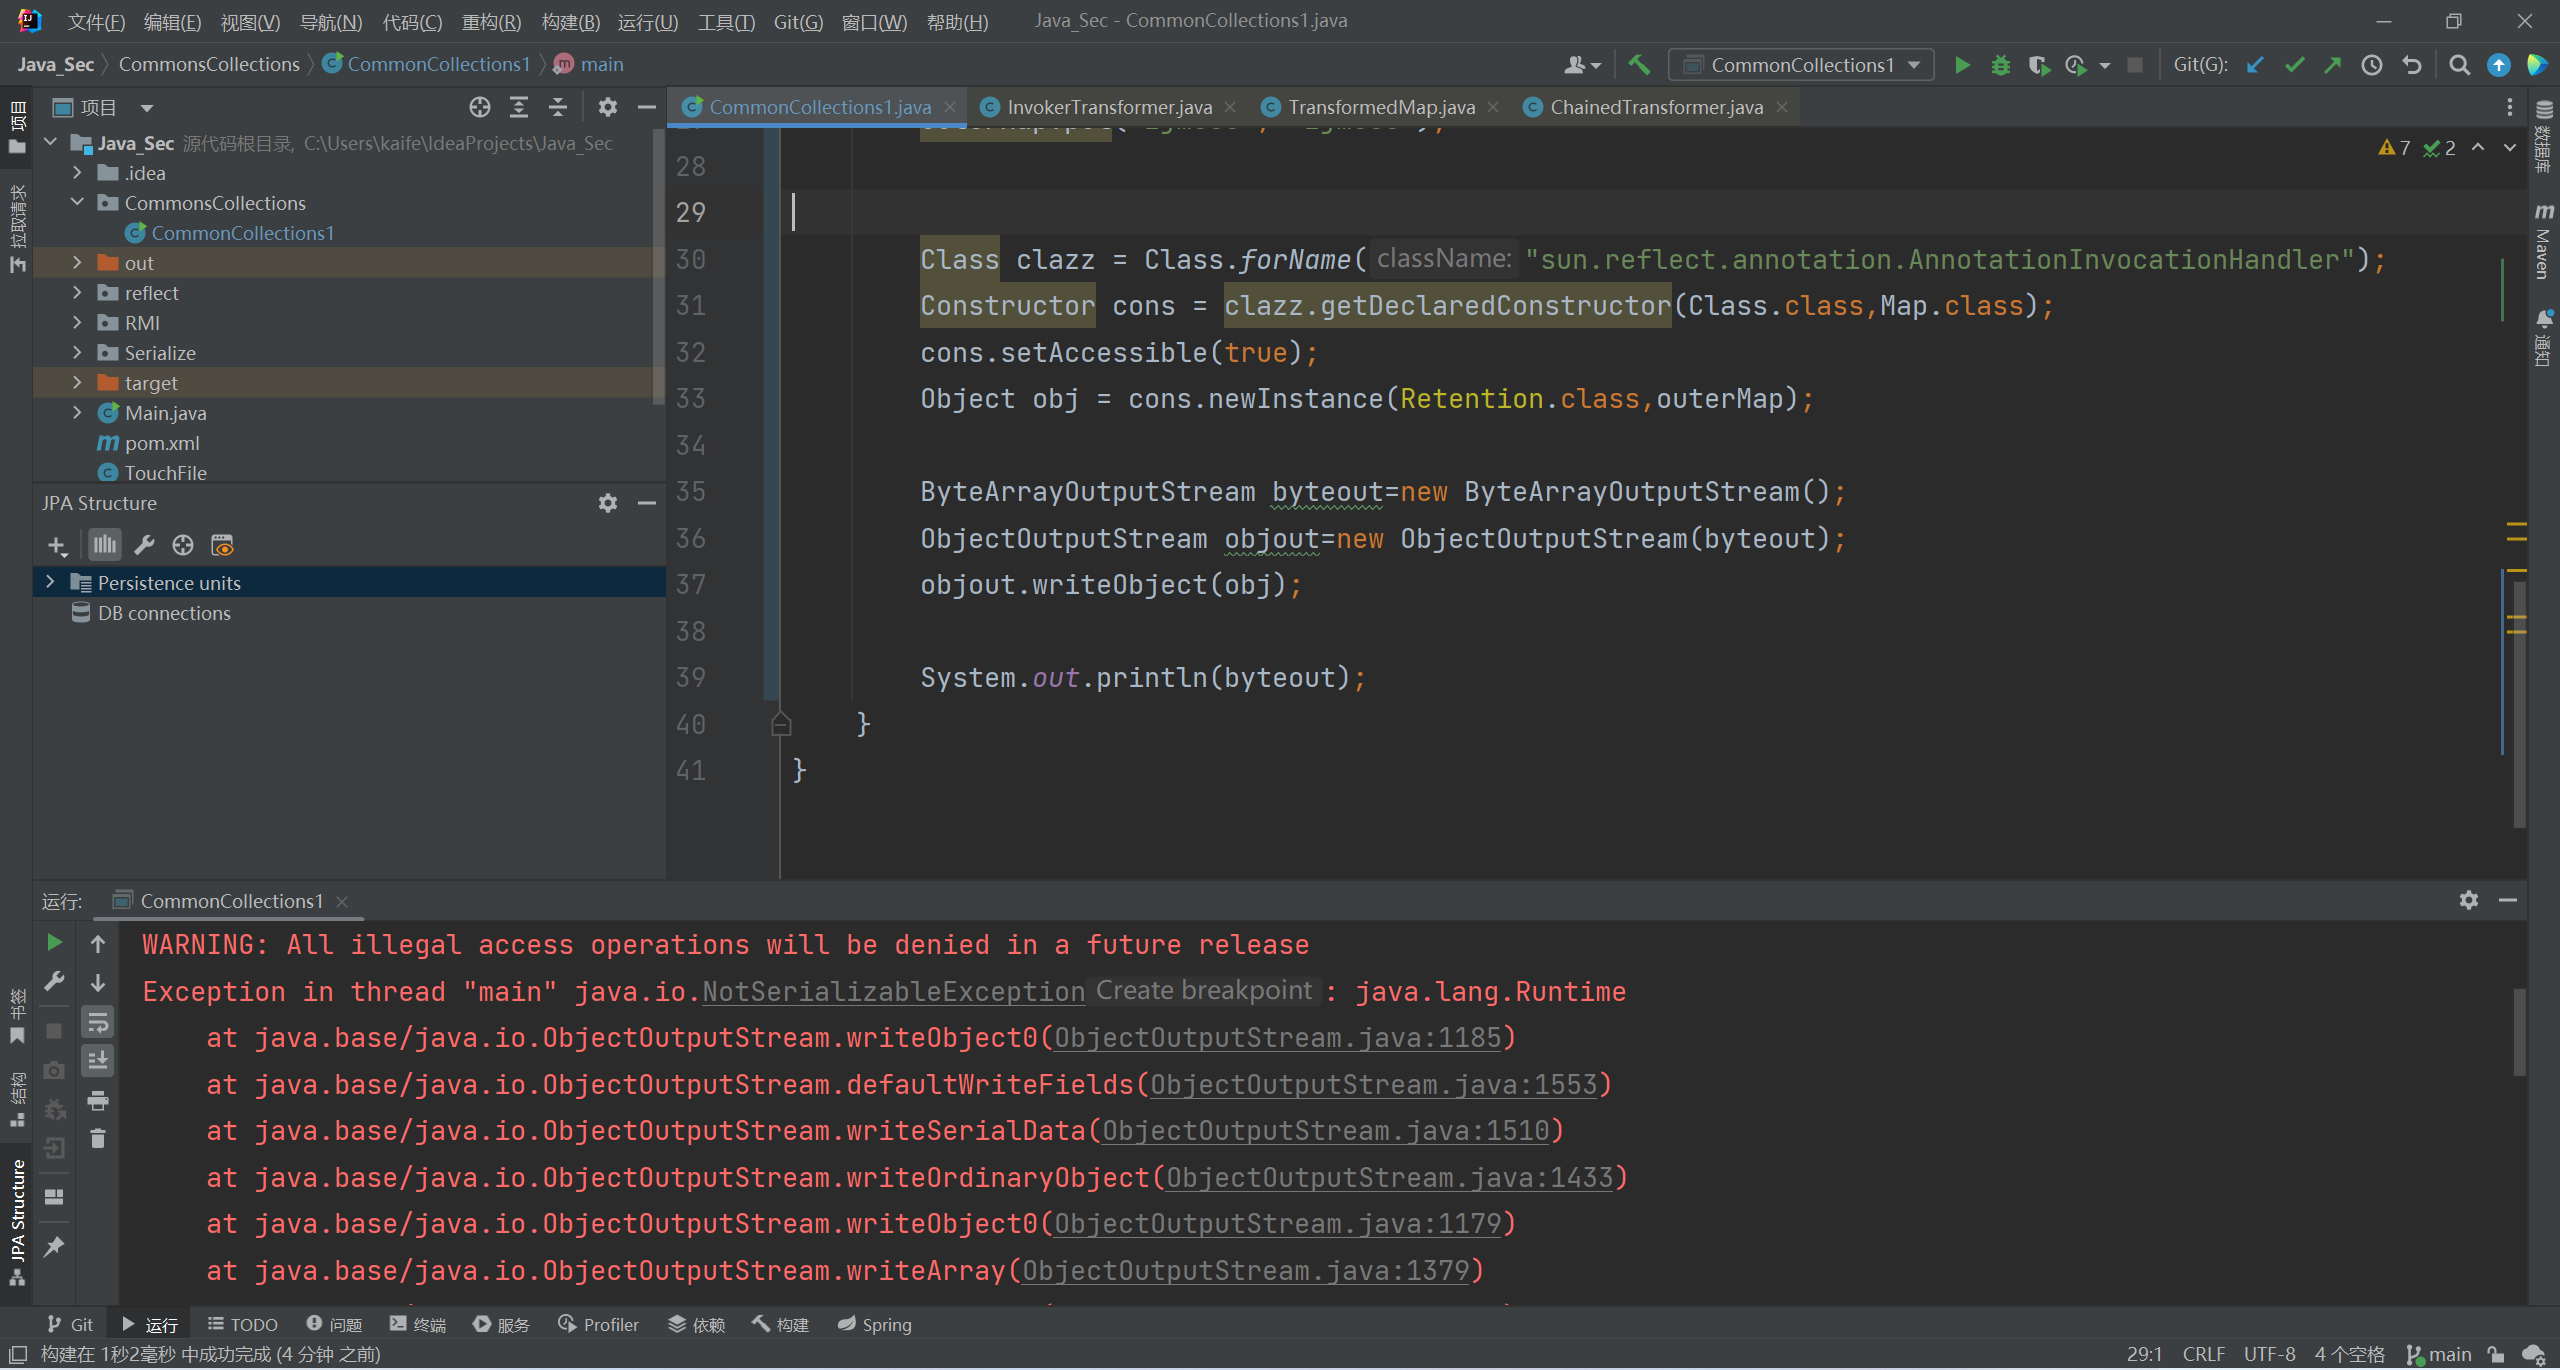This screenshot has height=1370, width=2560.
Task: Click Create breakpoint hint
Action: pyautogui.click(x=1204, y=990)
